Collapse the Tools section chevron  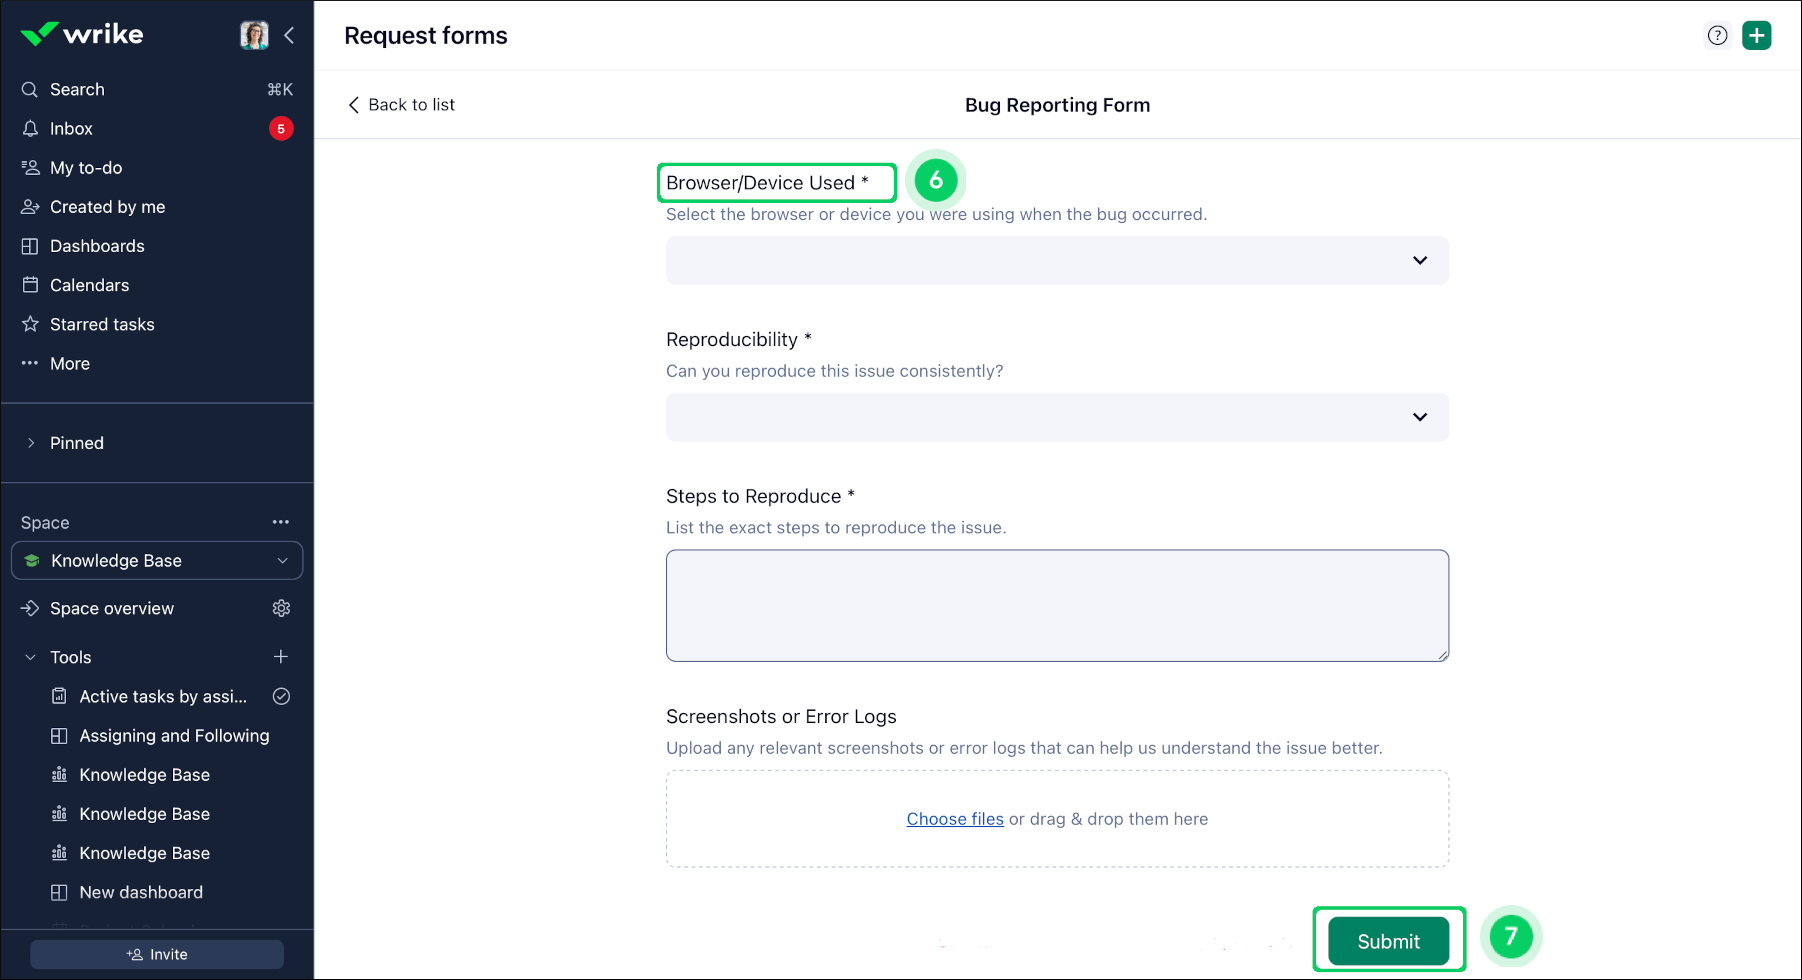(x=31, y=657)
